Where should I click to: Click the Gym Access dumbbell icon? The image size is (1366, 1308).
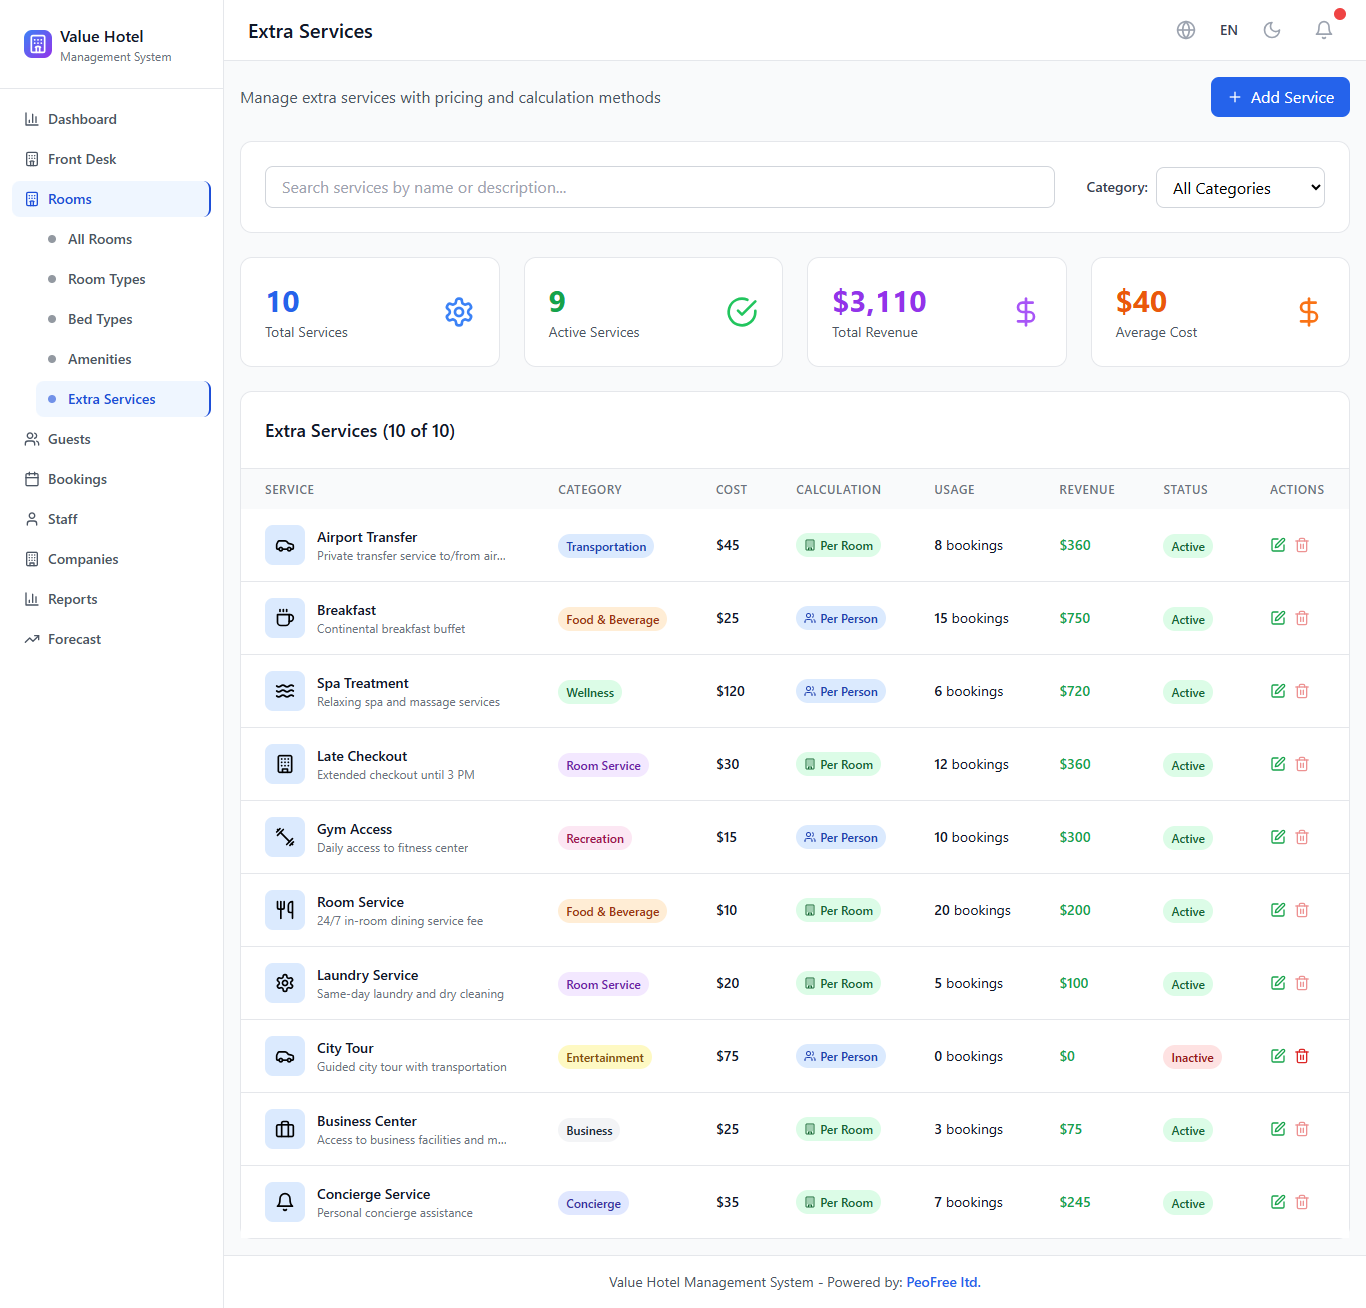pos(285,837)
